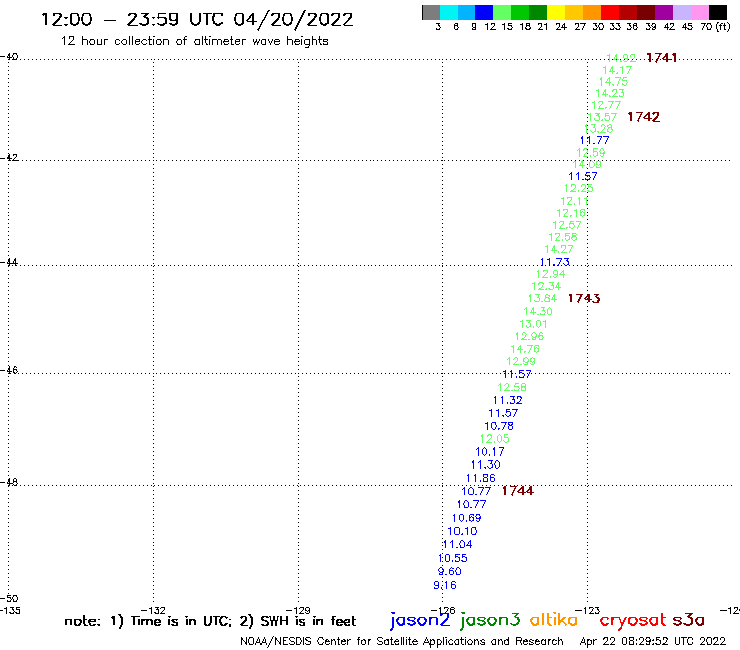Image resolution: width=740 pixels, height=650 pixels.
Task: Click the jason3 satellite label
Action: click(x=490, y=620)
